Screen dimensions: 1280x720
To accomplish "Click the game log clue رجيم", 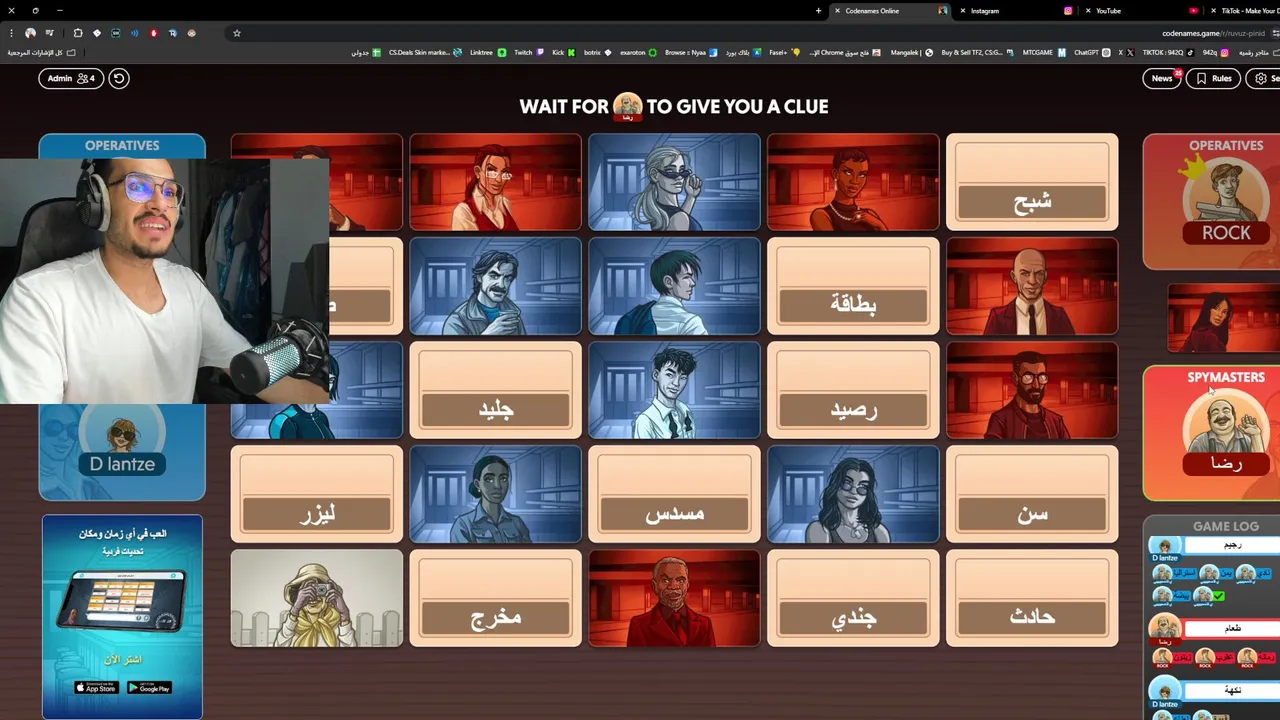I will (x=1232, y=545).
